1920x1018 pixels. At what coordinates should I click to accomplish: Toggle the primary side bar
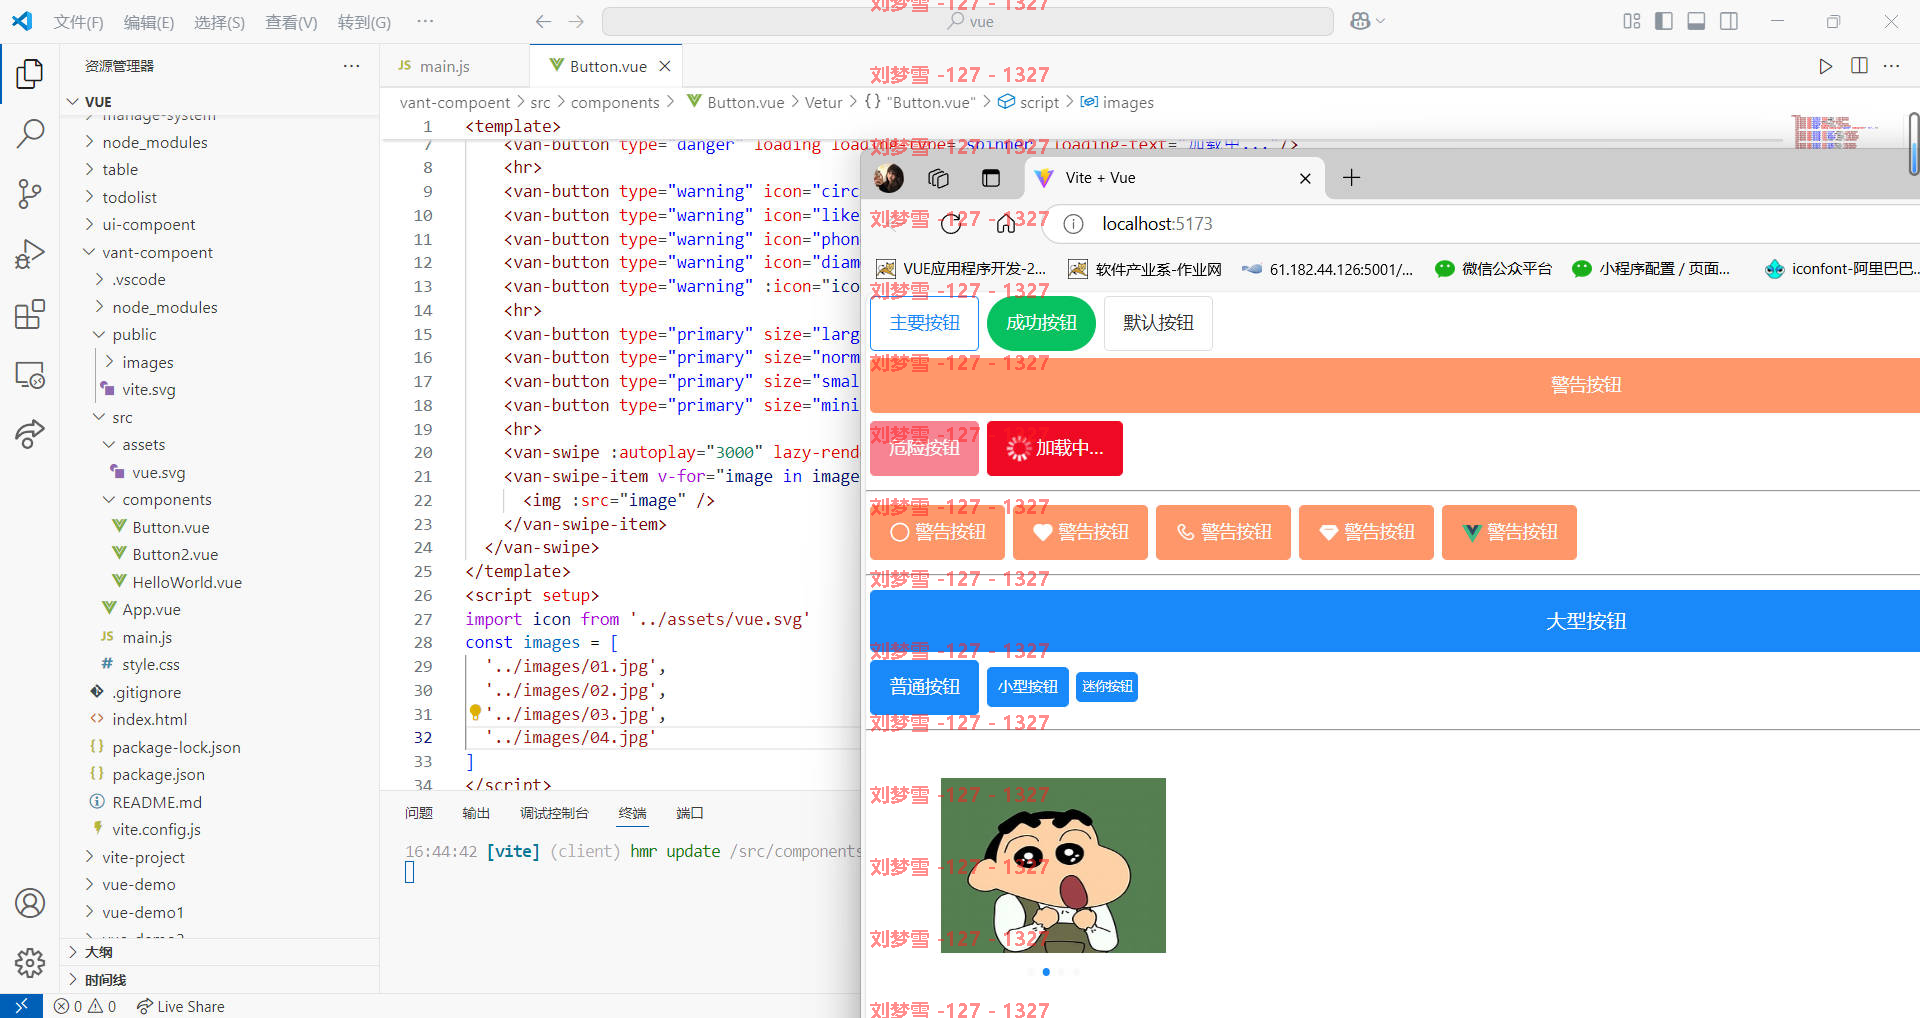pos(1664,21)
